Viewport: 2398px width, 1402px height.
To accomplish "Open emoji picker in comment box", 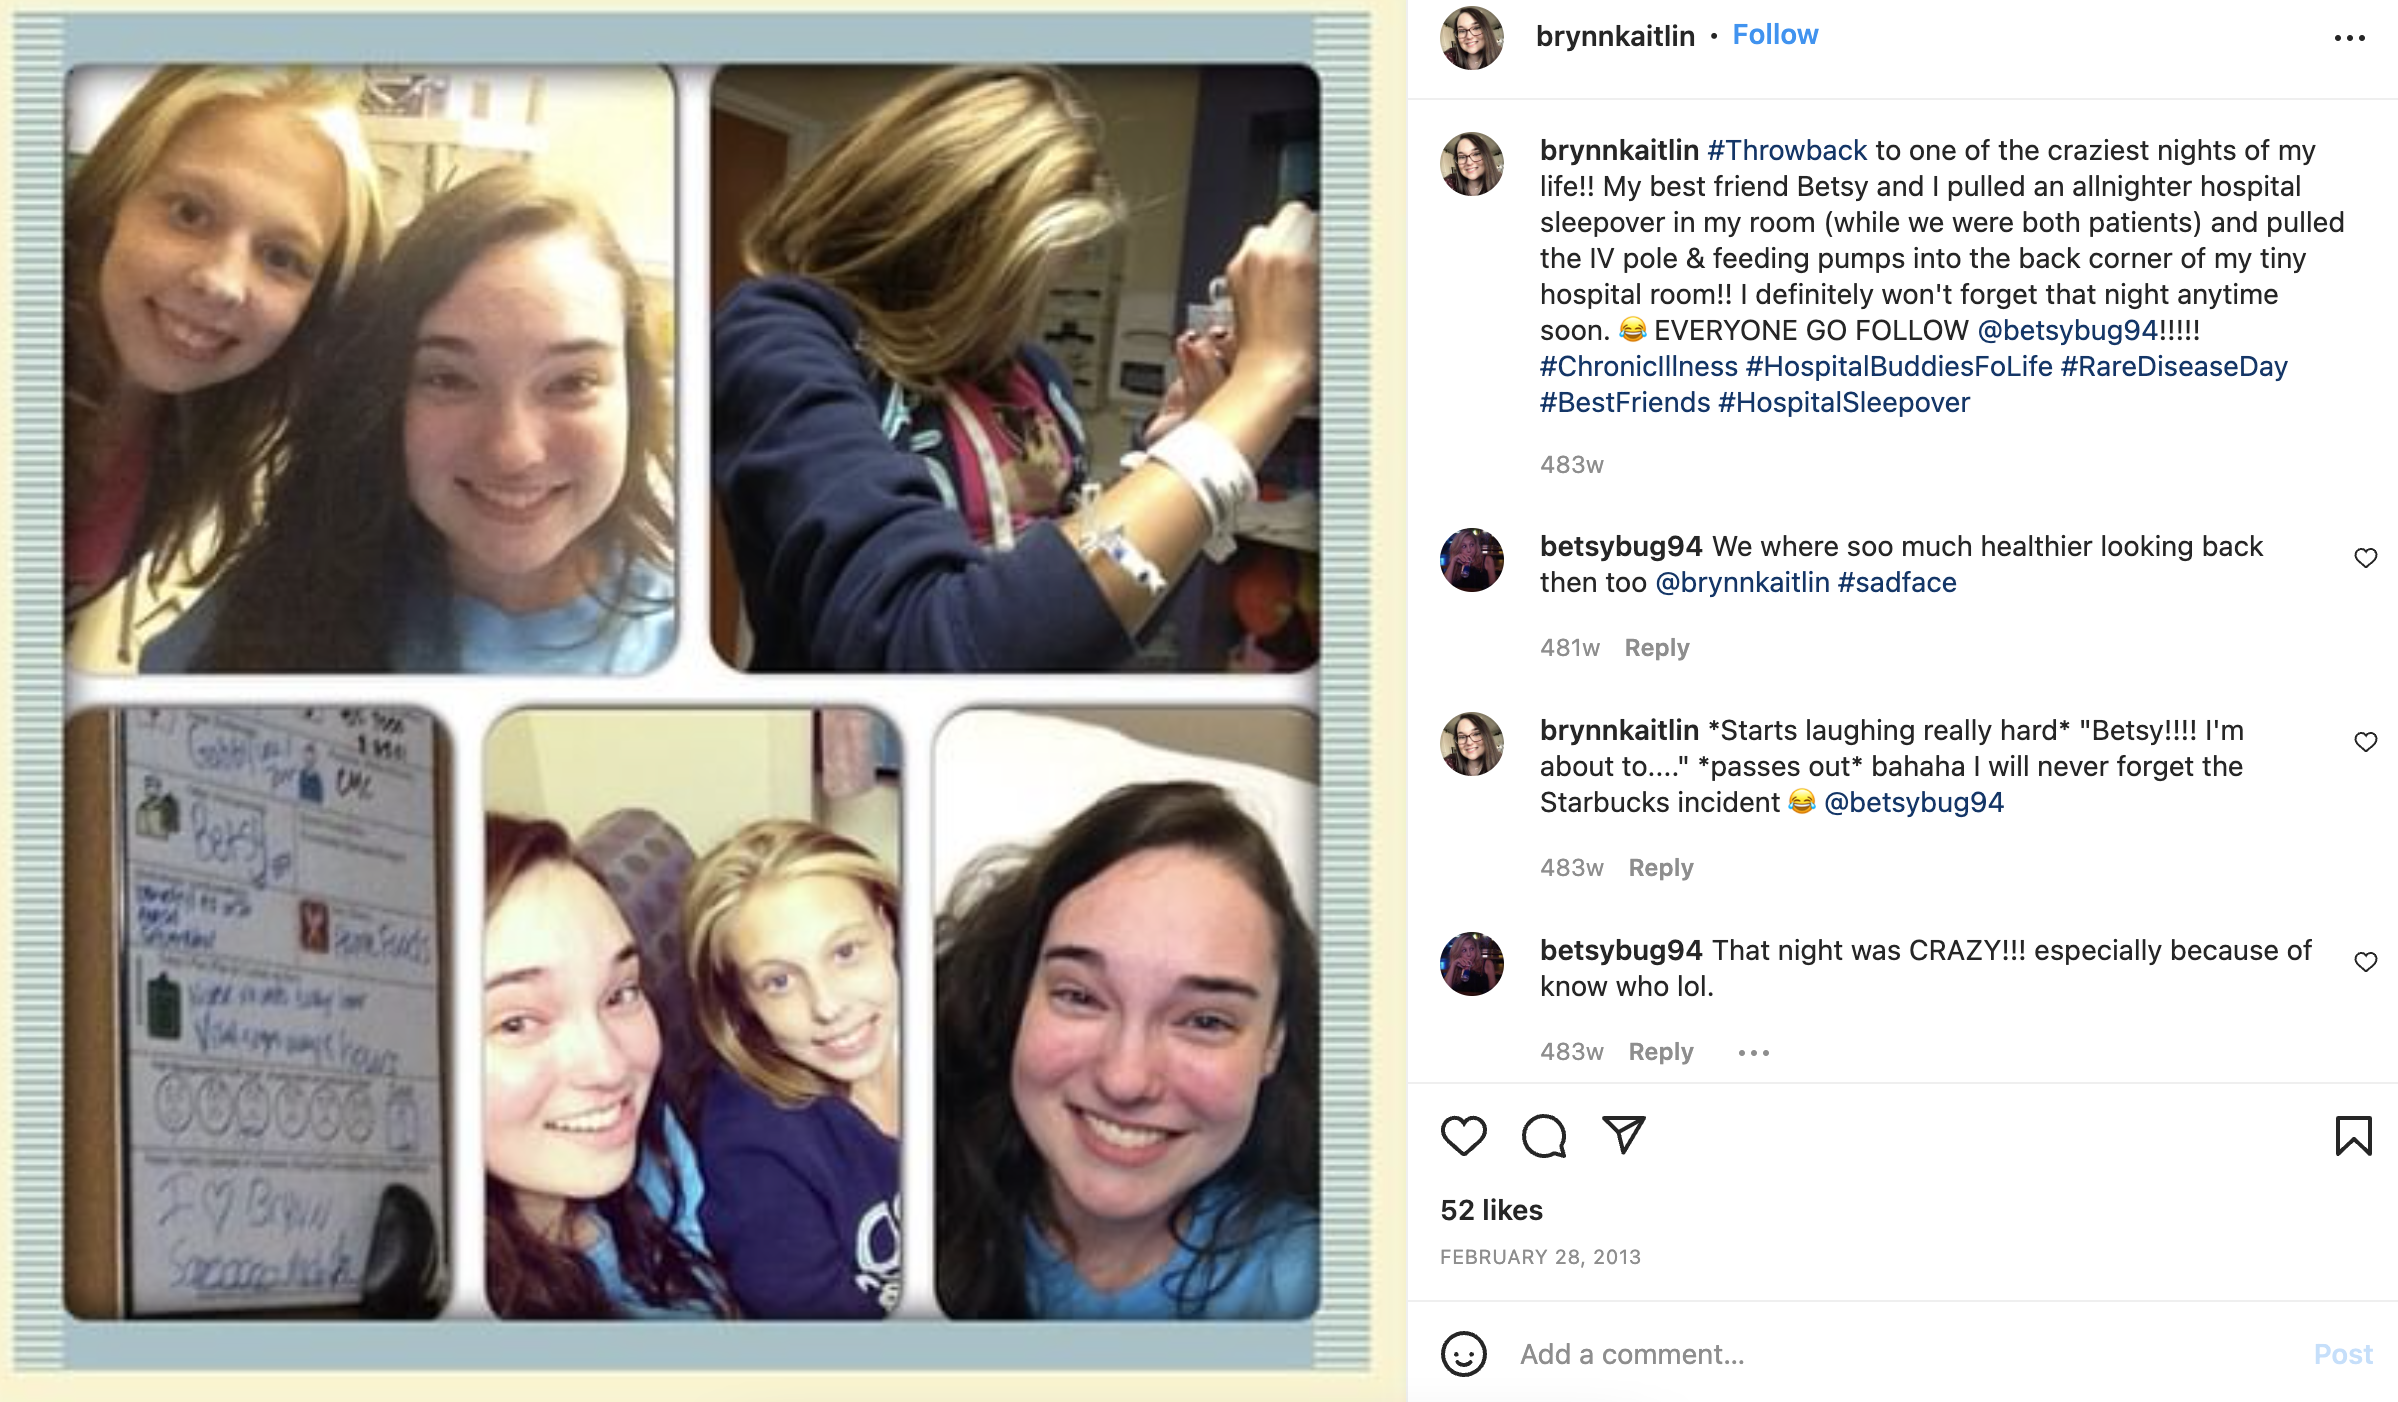I will (x=1463, y=1354).
